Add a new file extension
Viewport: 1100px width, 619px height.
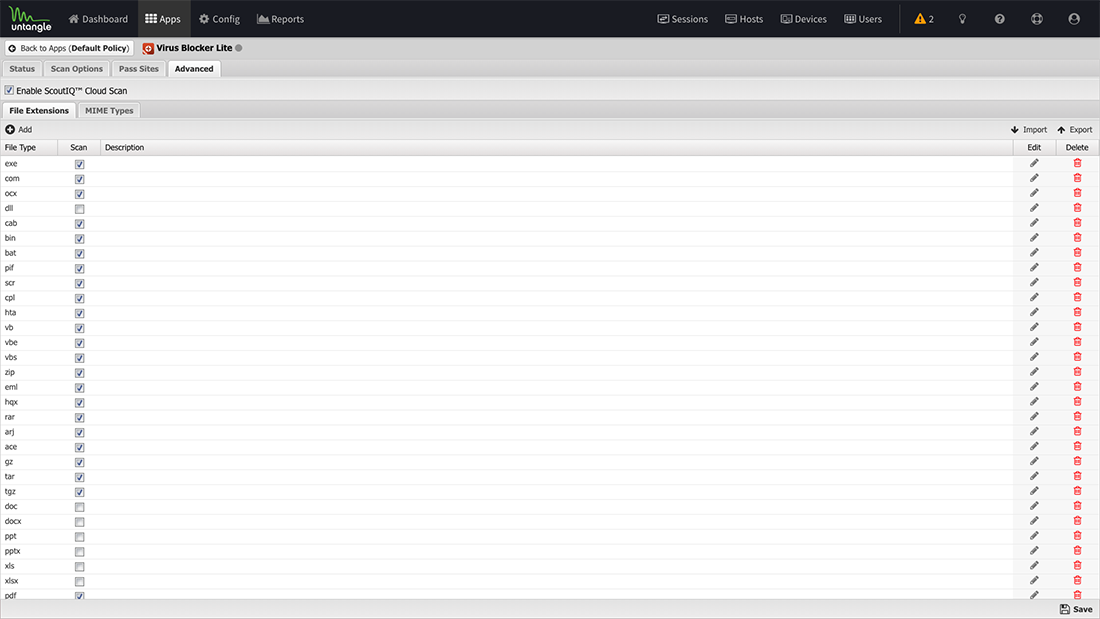[19, 130]
